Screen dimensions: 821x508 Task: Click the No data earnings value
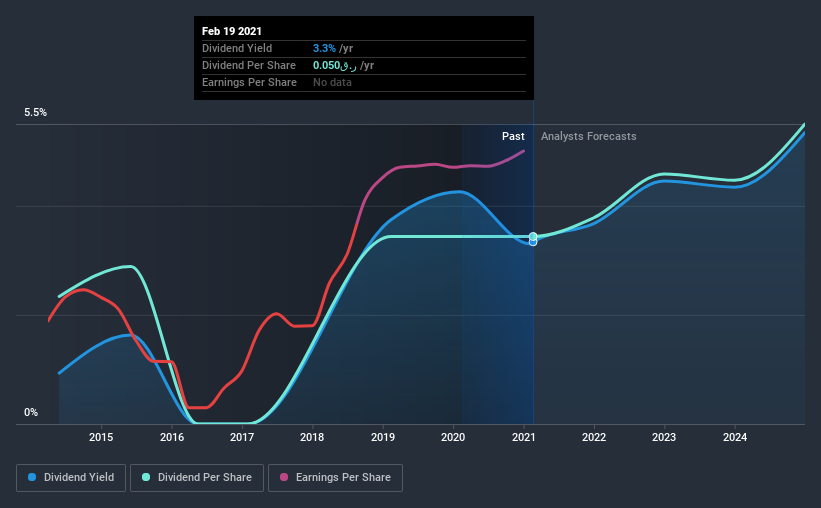pos(332,82)
